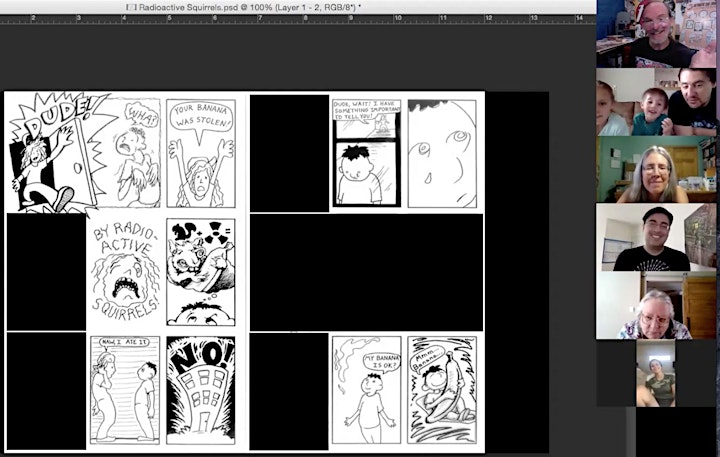Click the "BY RADIO-ACTIVE SQUIRRELS!" screaming face panel
720x457 pixels.
tap(125, 271)
